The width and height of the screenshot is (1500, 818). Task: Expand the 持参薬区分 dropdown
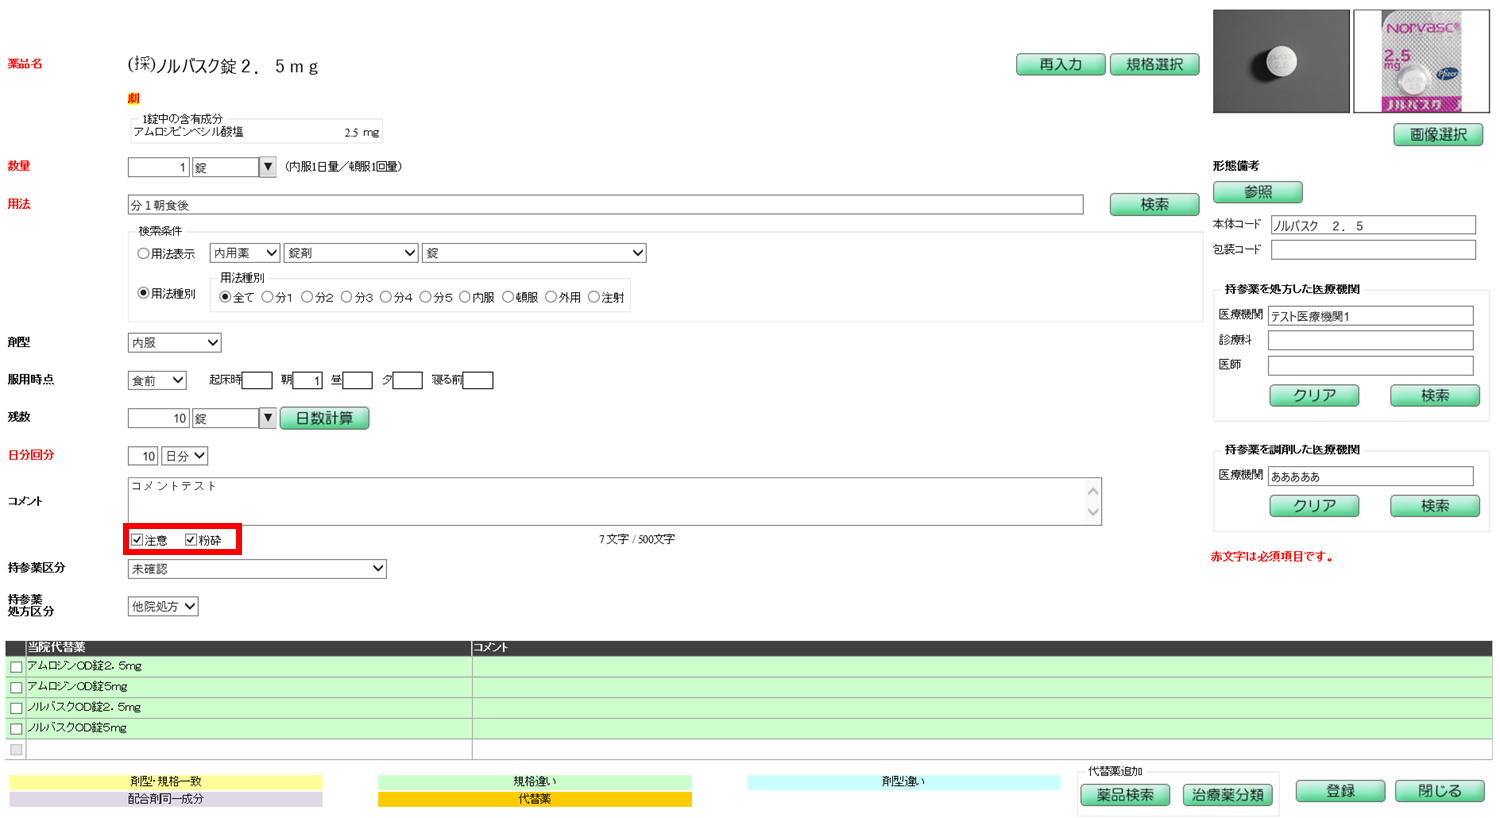click(257, 569)
